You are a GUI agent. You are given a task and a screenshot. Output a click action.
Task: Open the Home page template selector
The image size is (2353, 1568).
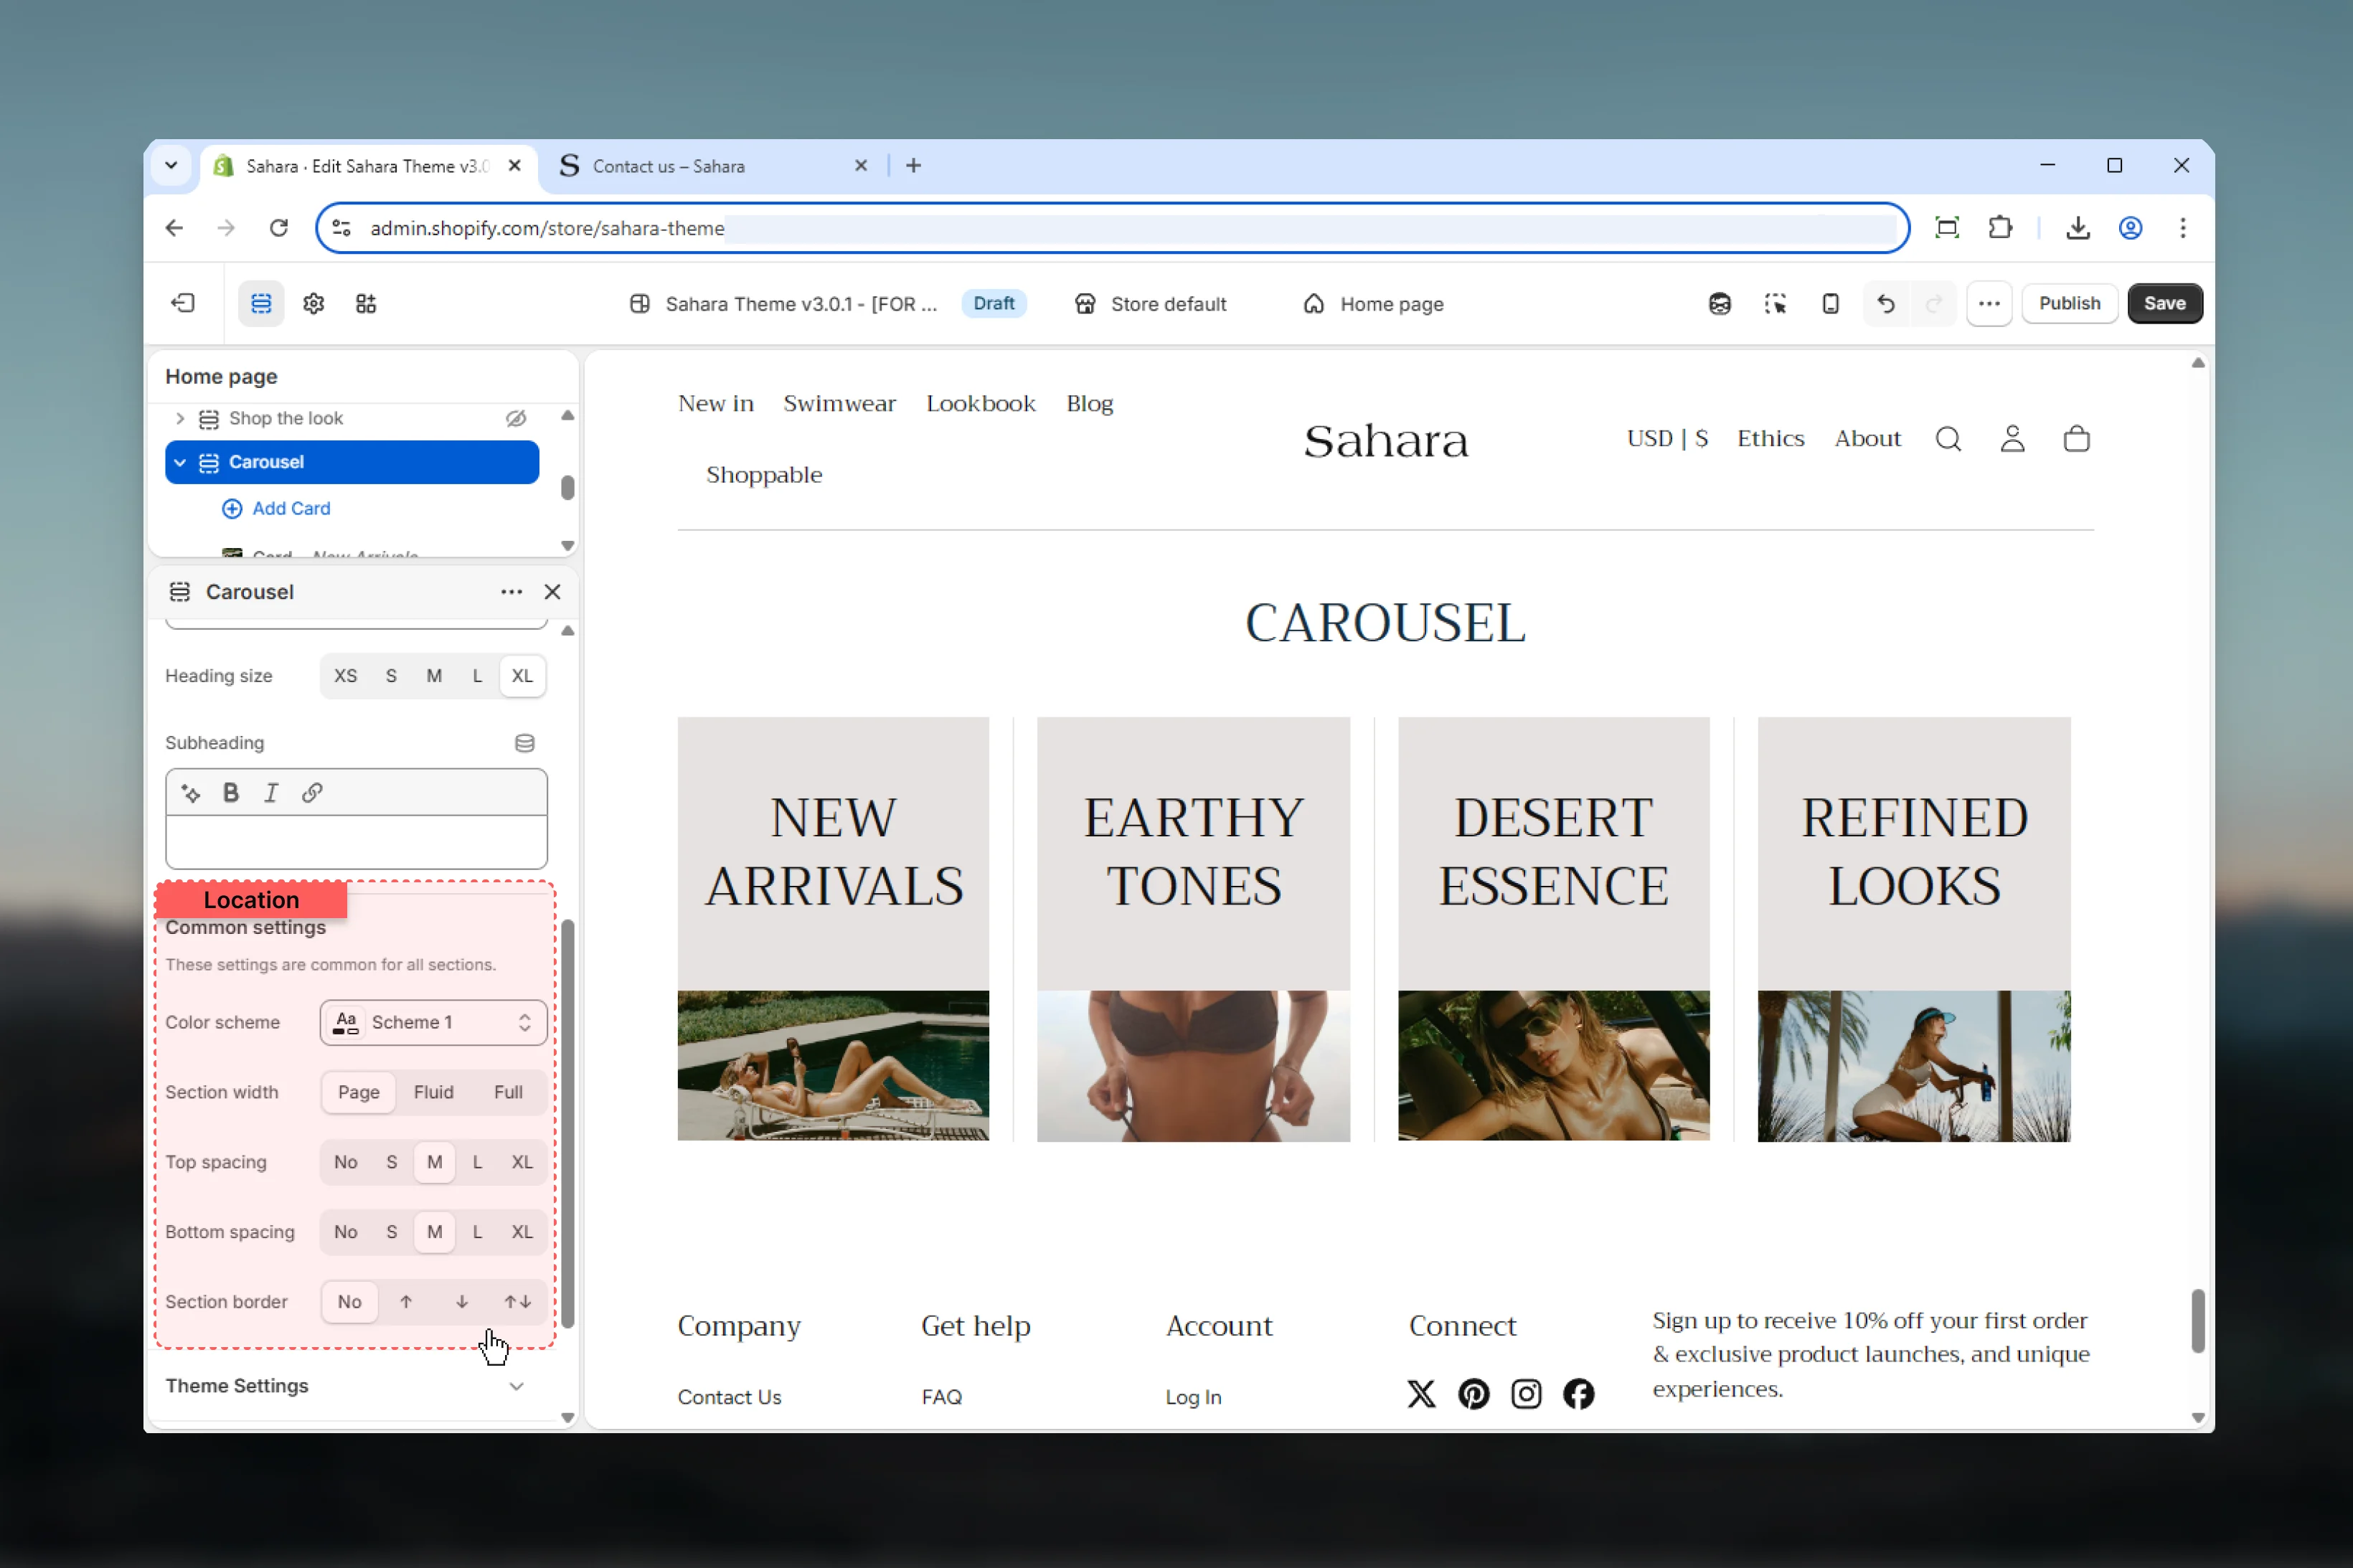tap(1373, 304)
